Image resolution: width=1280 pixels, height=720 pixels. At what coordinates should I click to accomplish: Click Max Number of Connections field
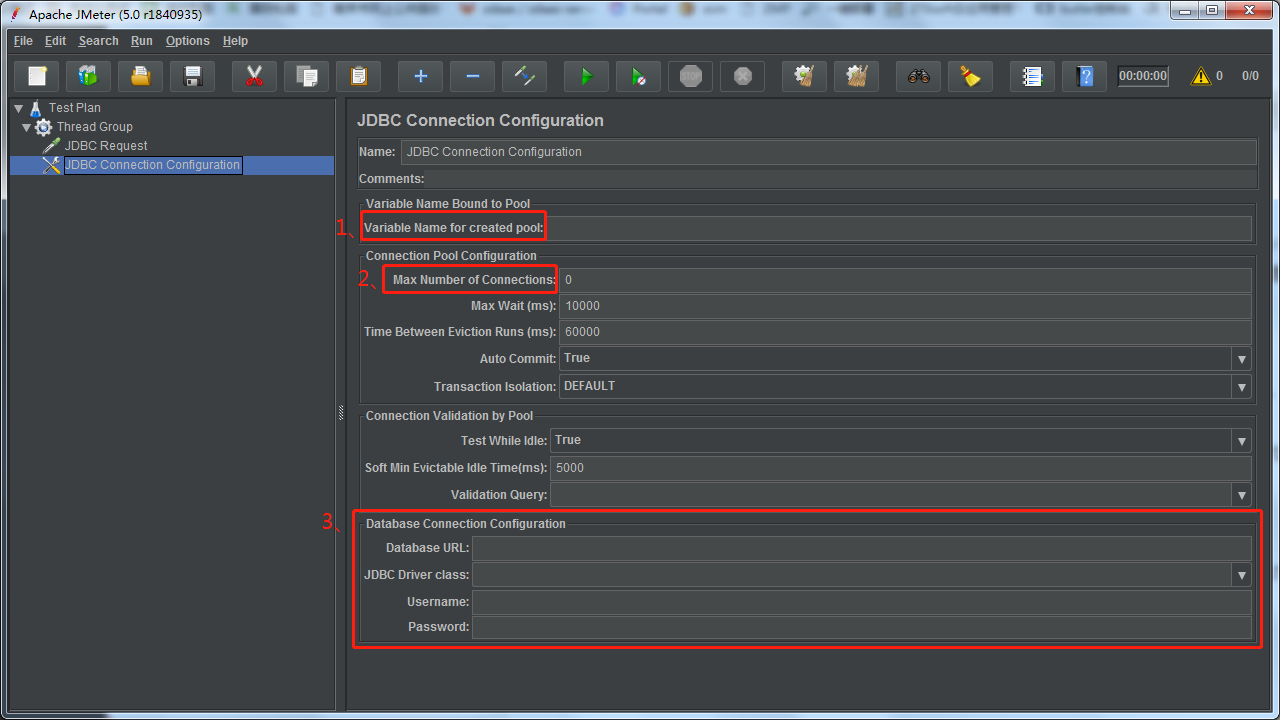tap(905, 281)
